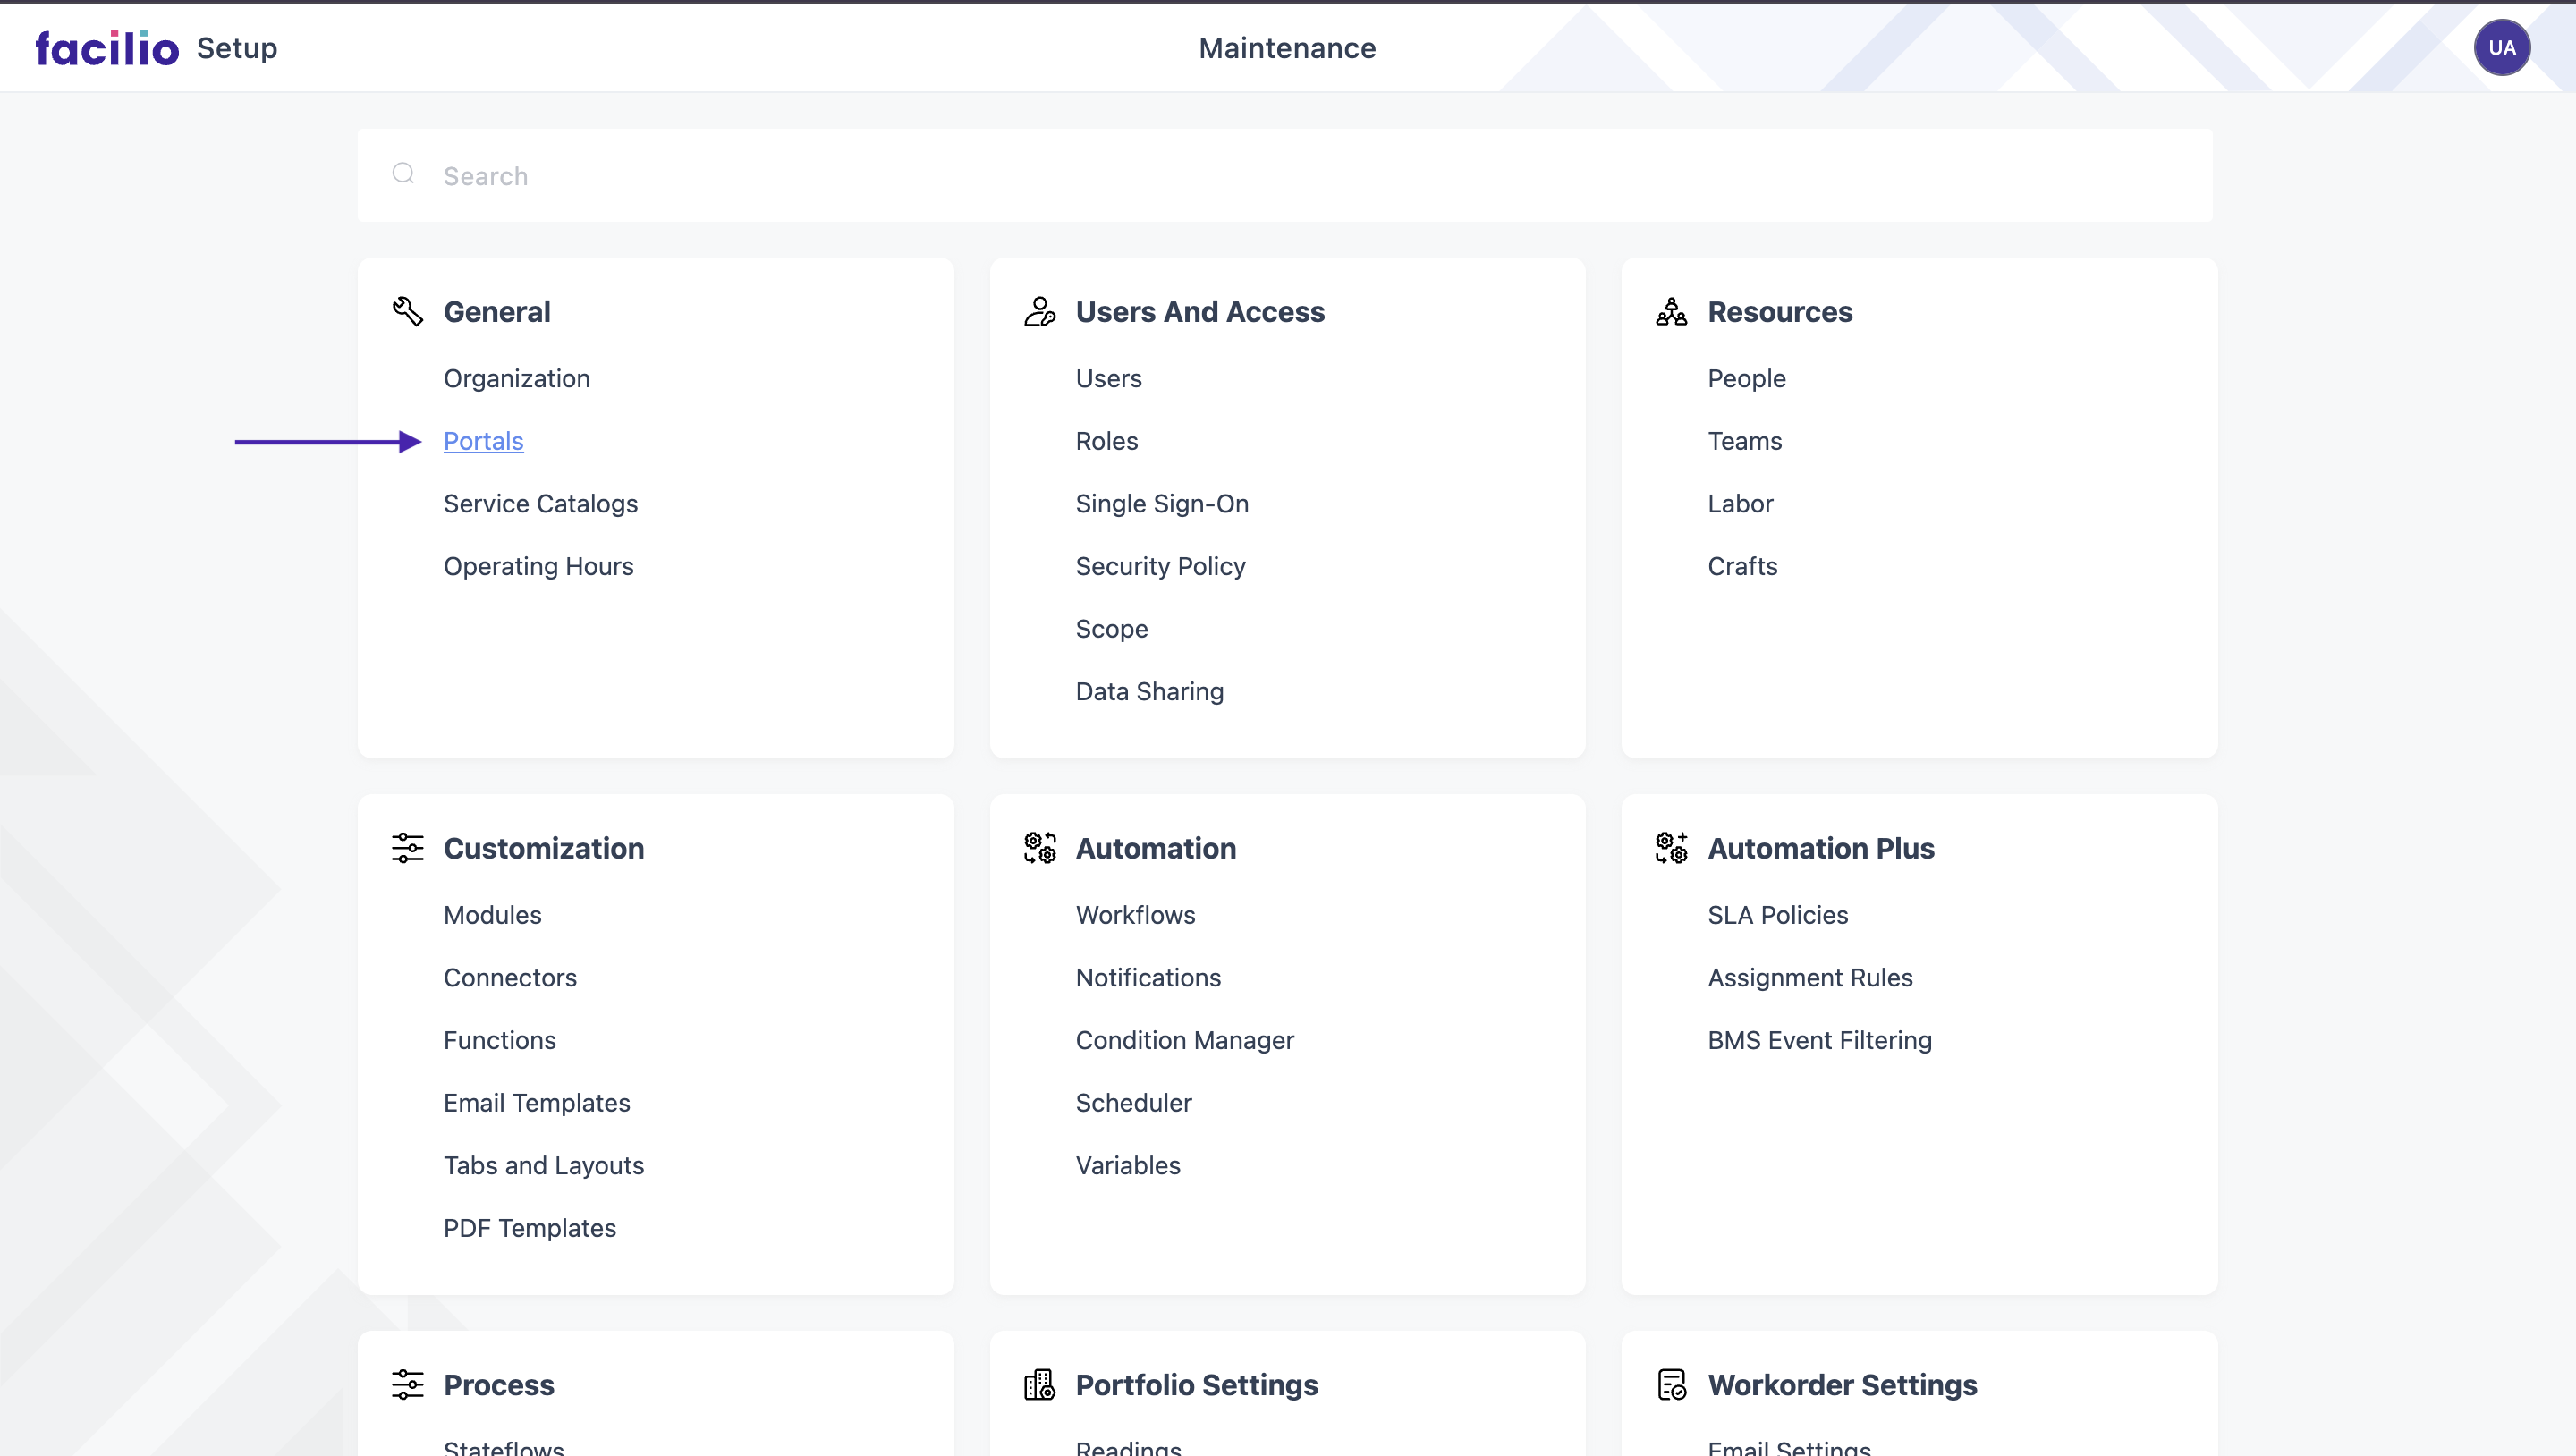This screenshot has width=2576, height=1456.
Task: Click the Workorder Settings document icon
Action: (1671, 1385)
